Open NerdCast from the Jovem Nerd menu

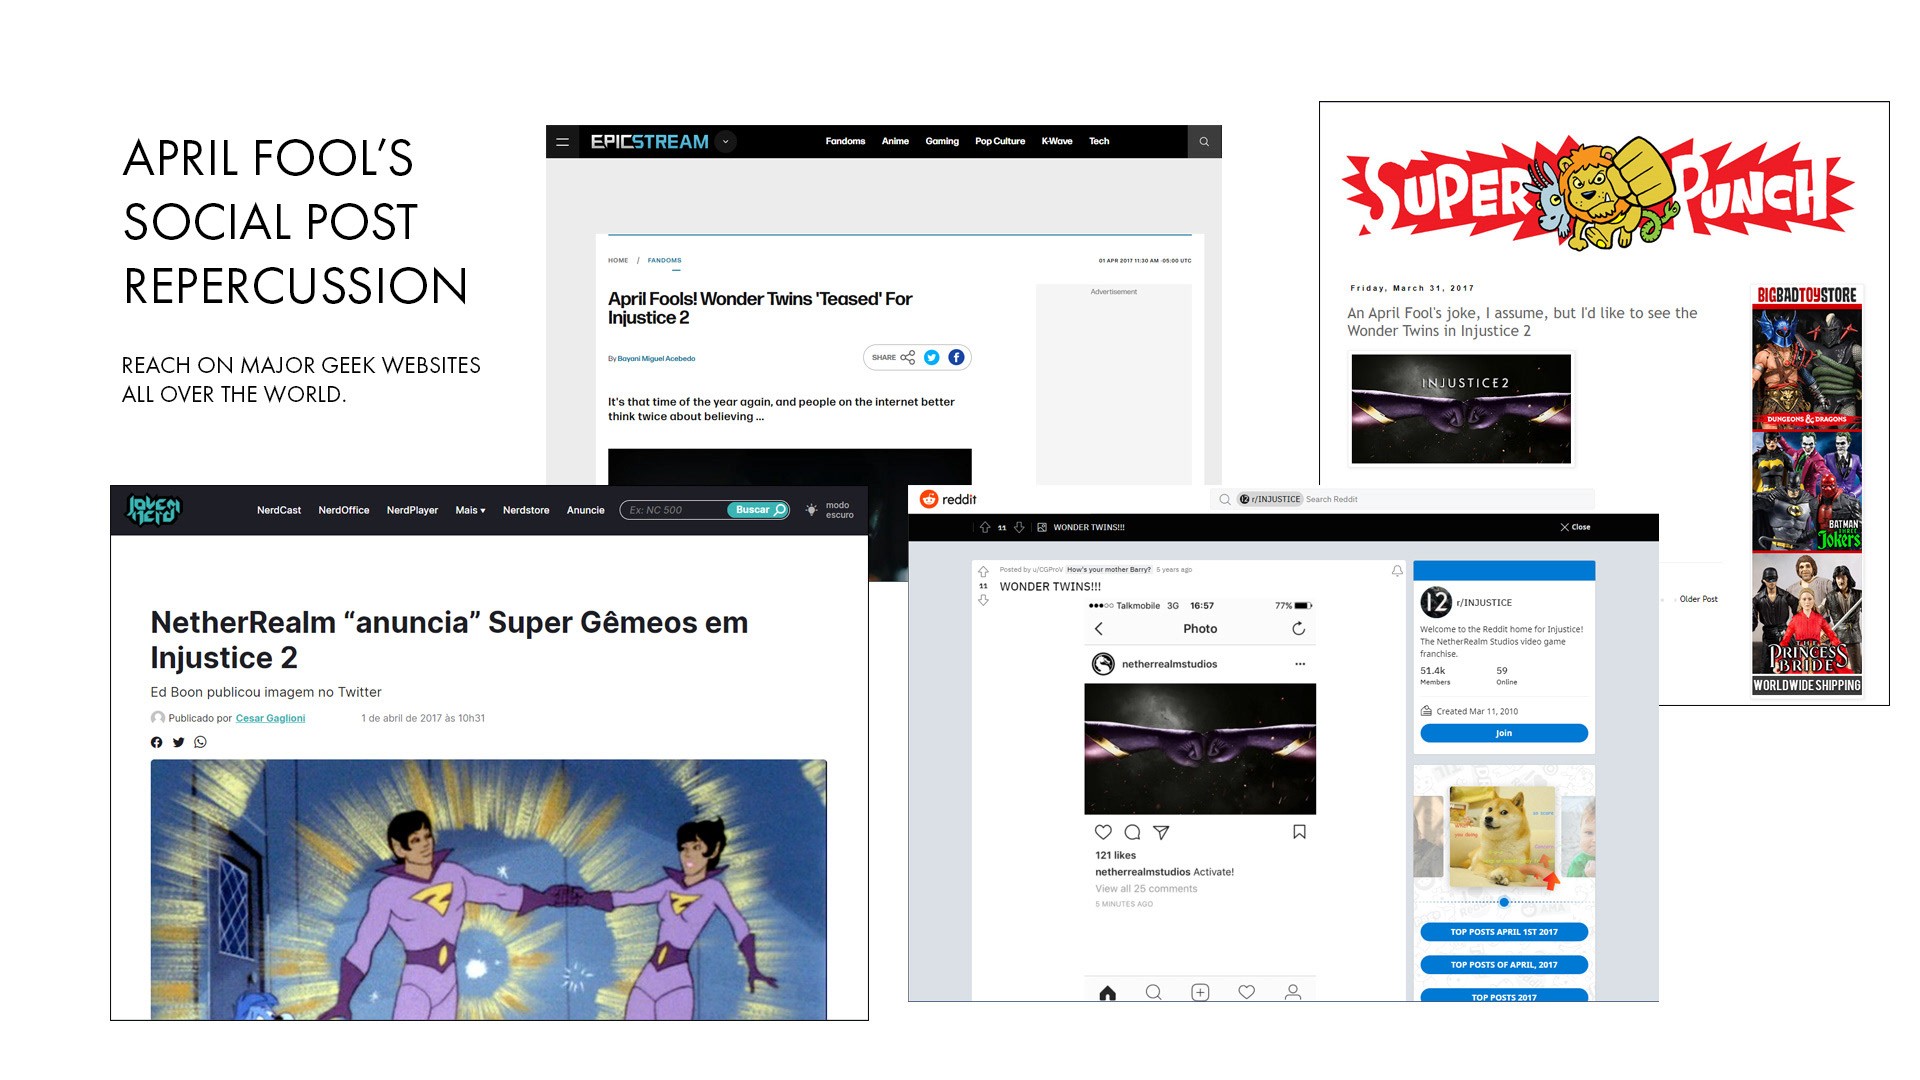pos(279,510)
